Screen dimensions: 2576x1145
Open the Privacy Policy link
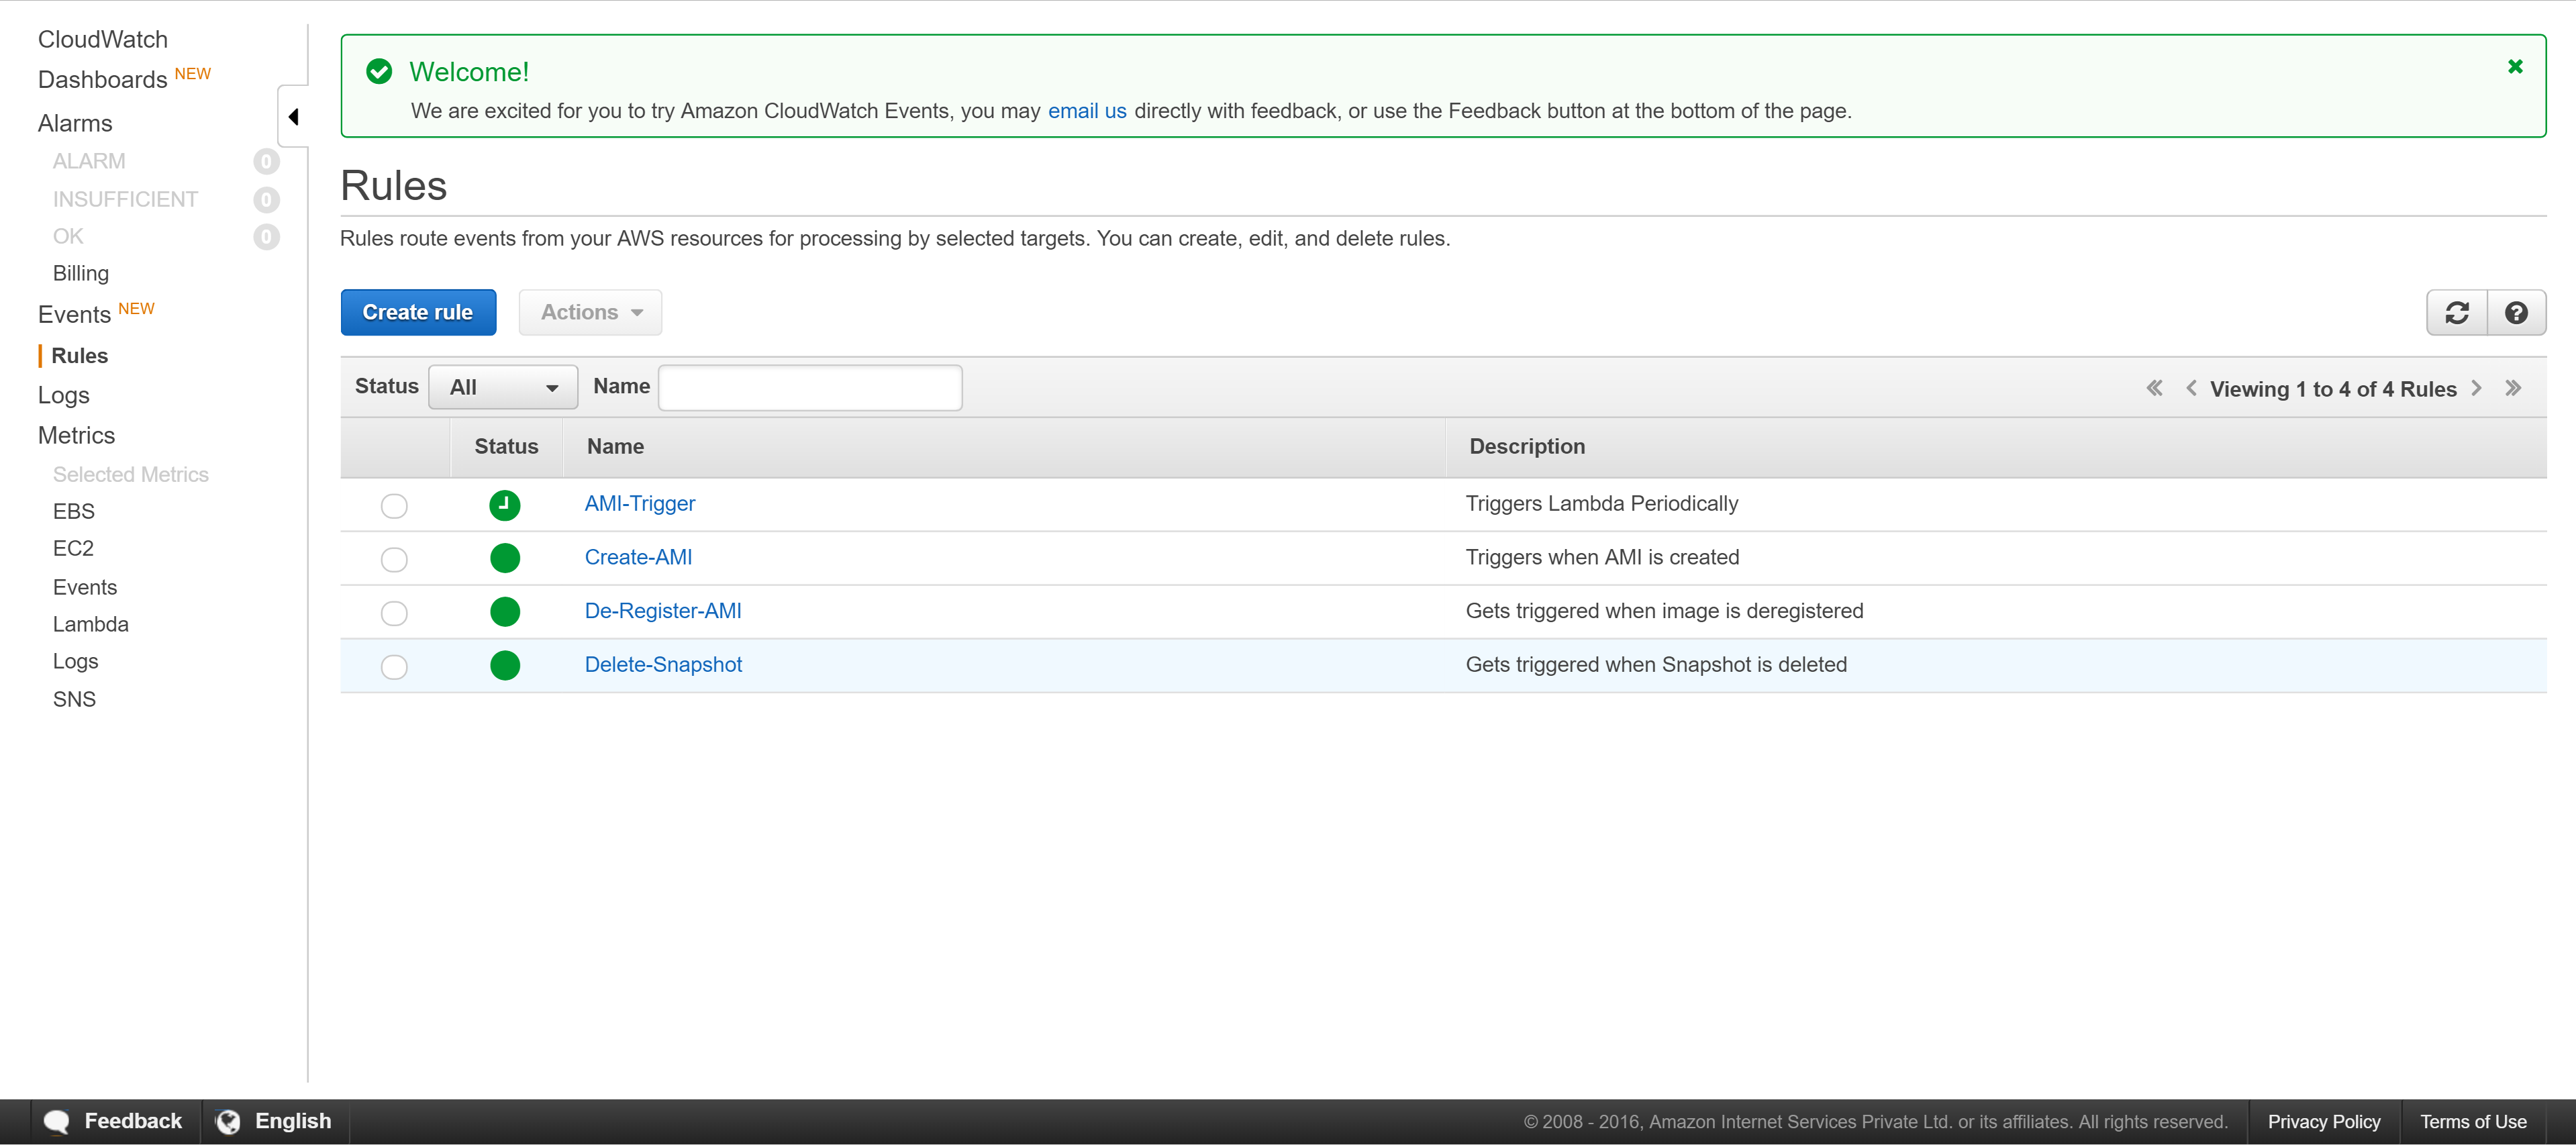[2324, 1122]
